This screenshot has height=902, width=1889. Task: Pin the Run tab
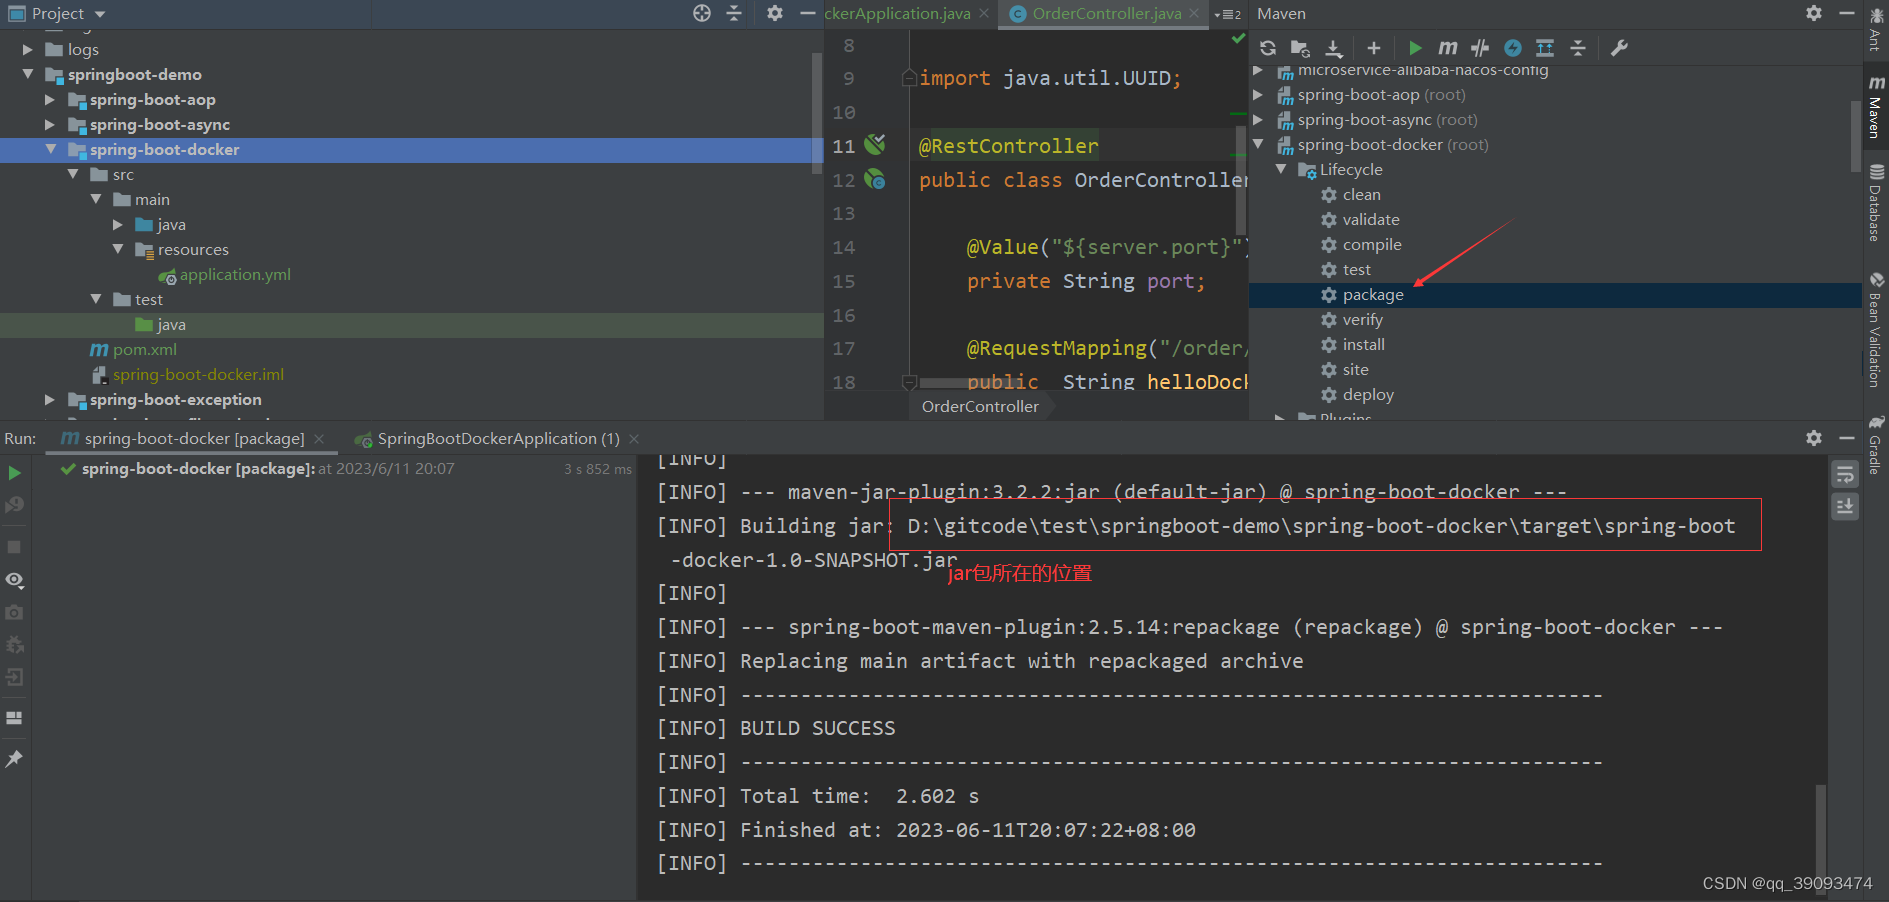click(14, 759)
